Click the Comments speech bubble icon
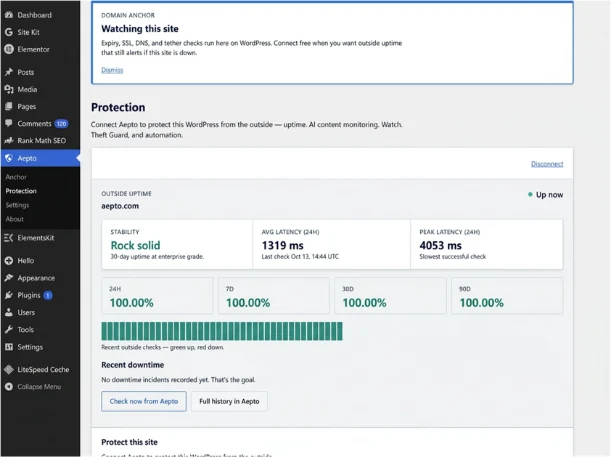The height and width of the screenshot is (457, 612). (x=9, y=123)
